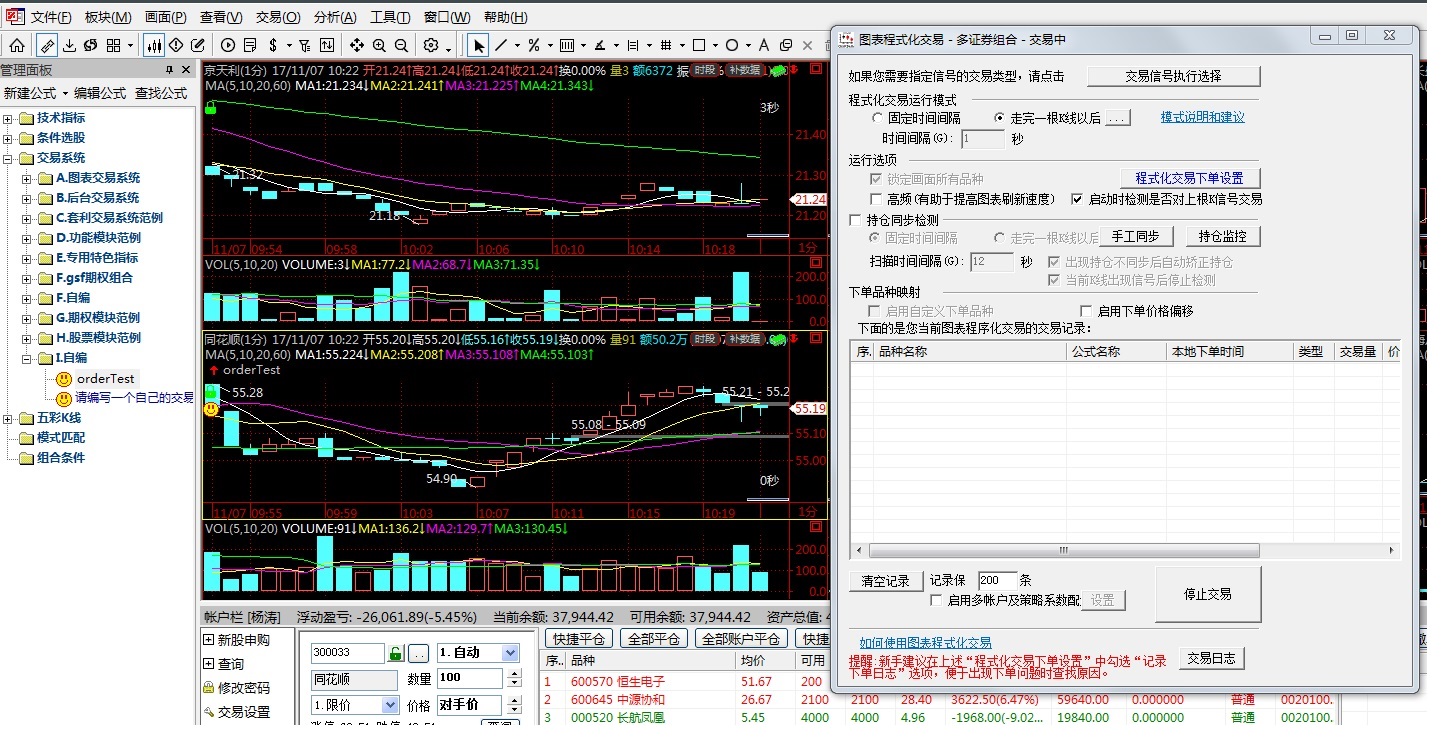This screenshot has width=1454, height=748.
Task: Click the Home icon in toolbar
Action: (x=17, y=45)
